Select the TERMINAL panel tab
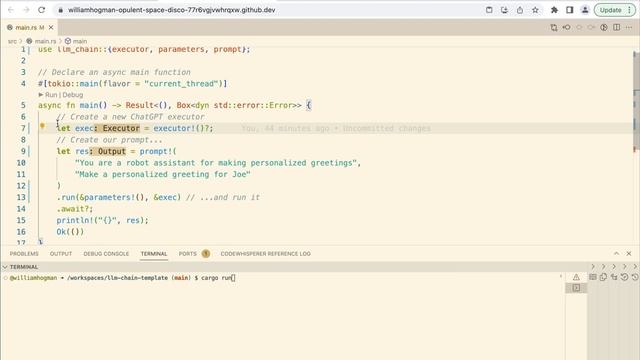Image resolution: width=640 pixels, height=360 pixels. [x=154, y=253]
